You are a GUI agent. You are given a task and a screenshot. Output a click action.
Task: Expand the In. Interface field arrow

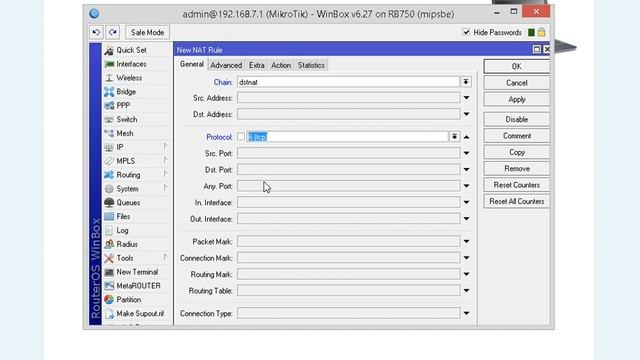coord(466,202)
